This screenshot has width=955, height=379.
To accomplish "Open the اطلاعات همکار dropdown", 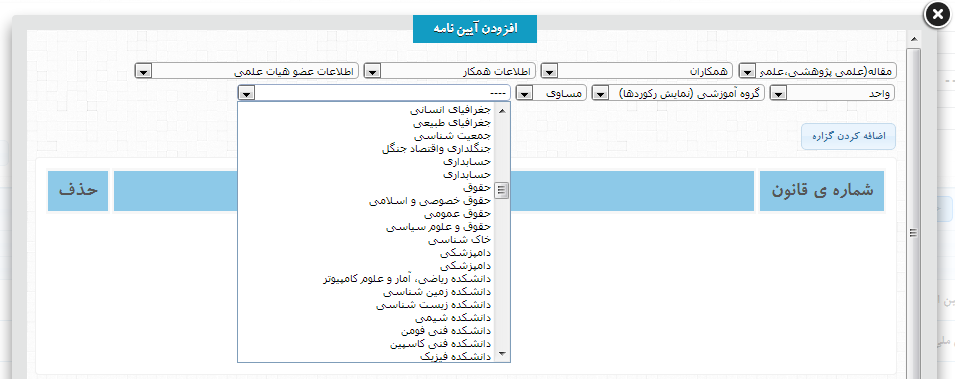I will 450,71.
